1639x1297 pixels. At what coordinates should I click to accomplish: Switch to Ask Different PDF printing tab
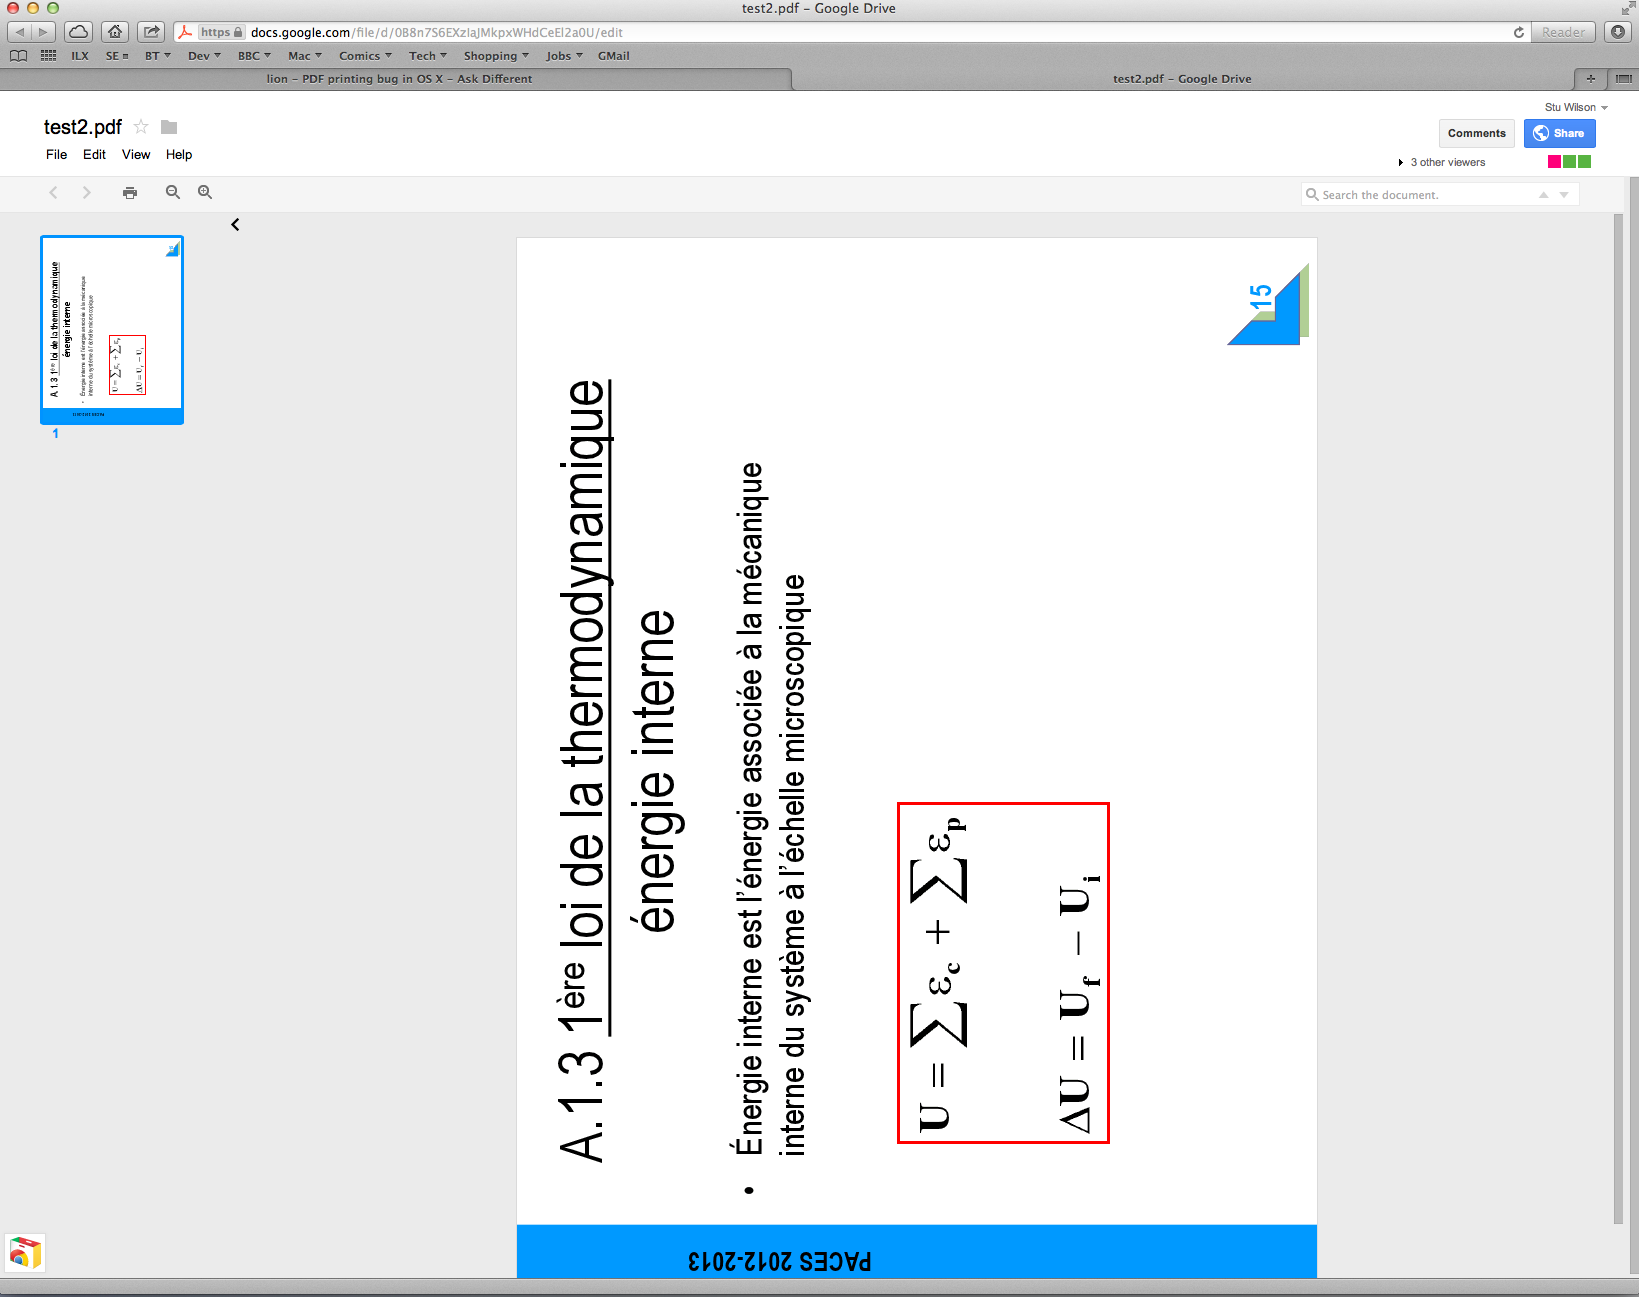pyautogui.click(x=398, y=79)
